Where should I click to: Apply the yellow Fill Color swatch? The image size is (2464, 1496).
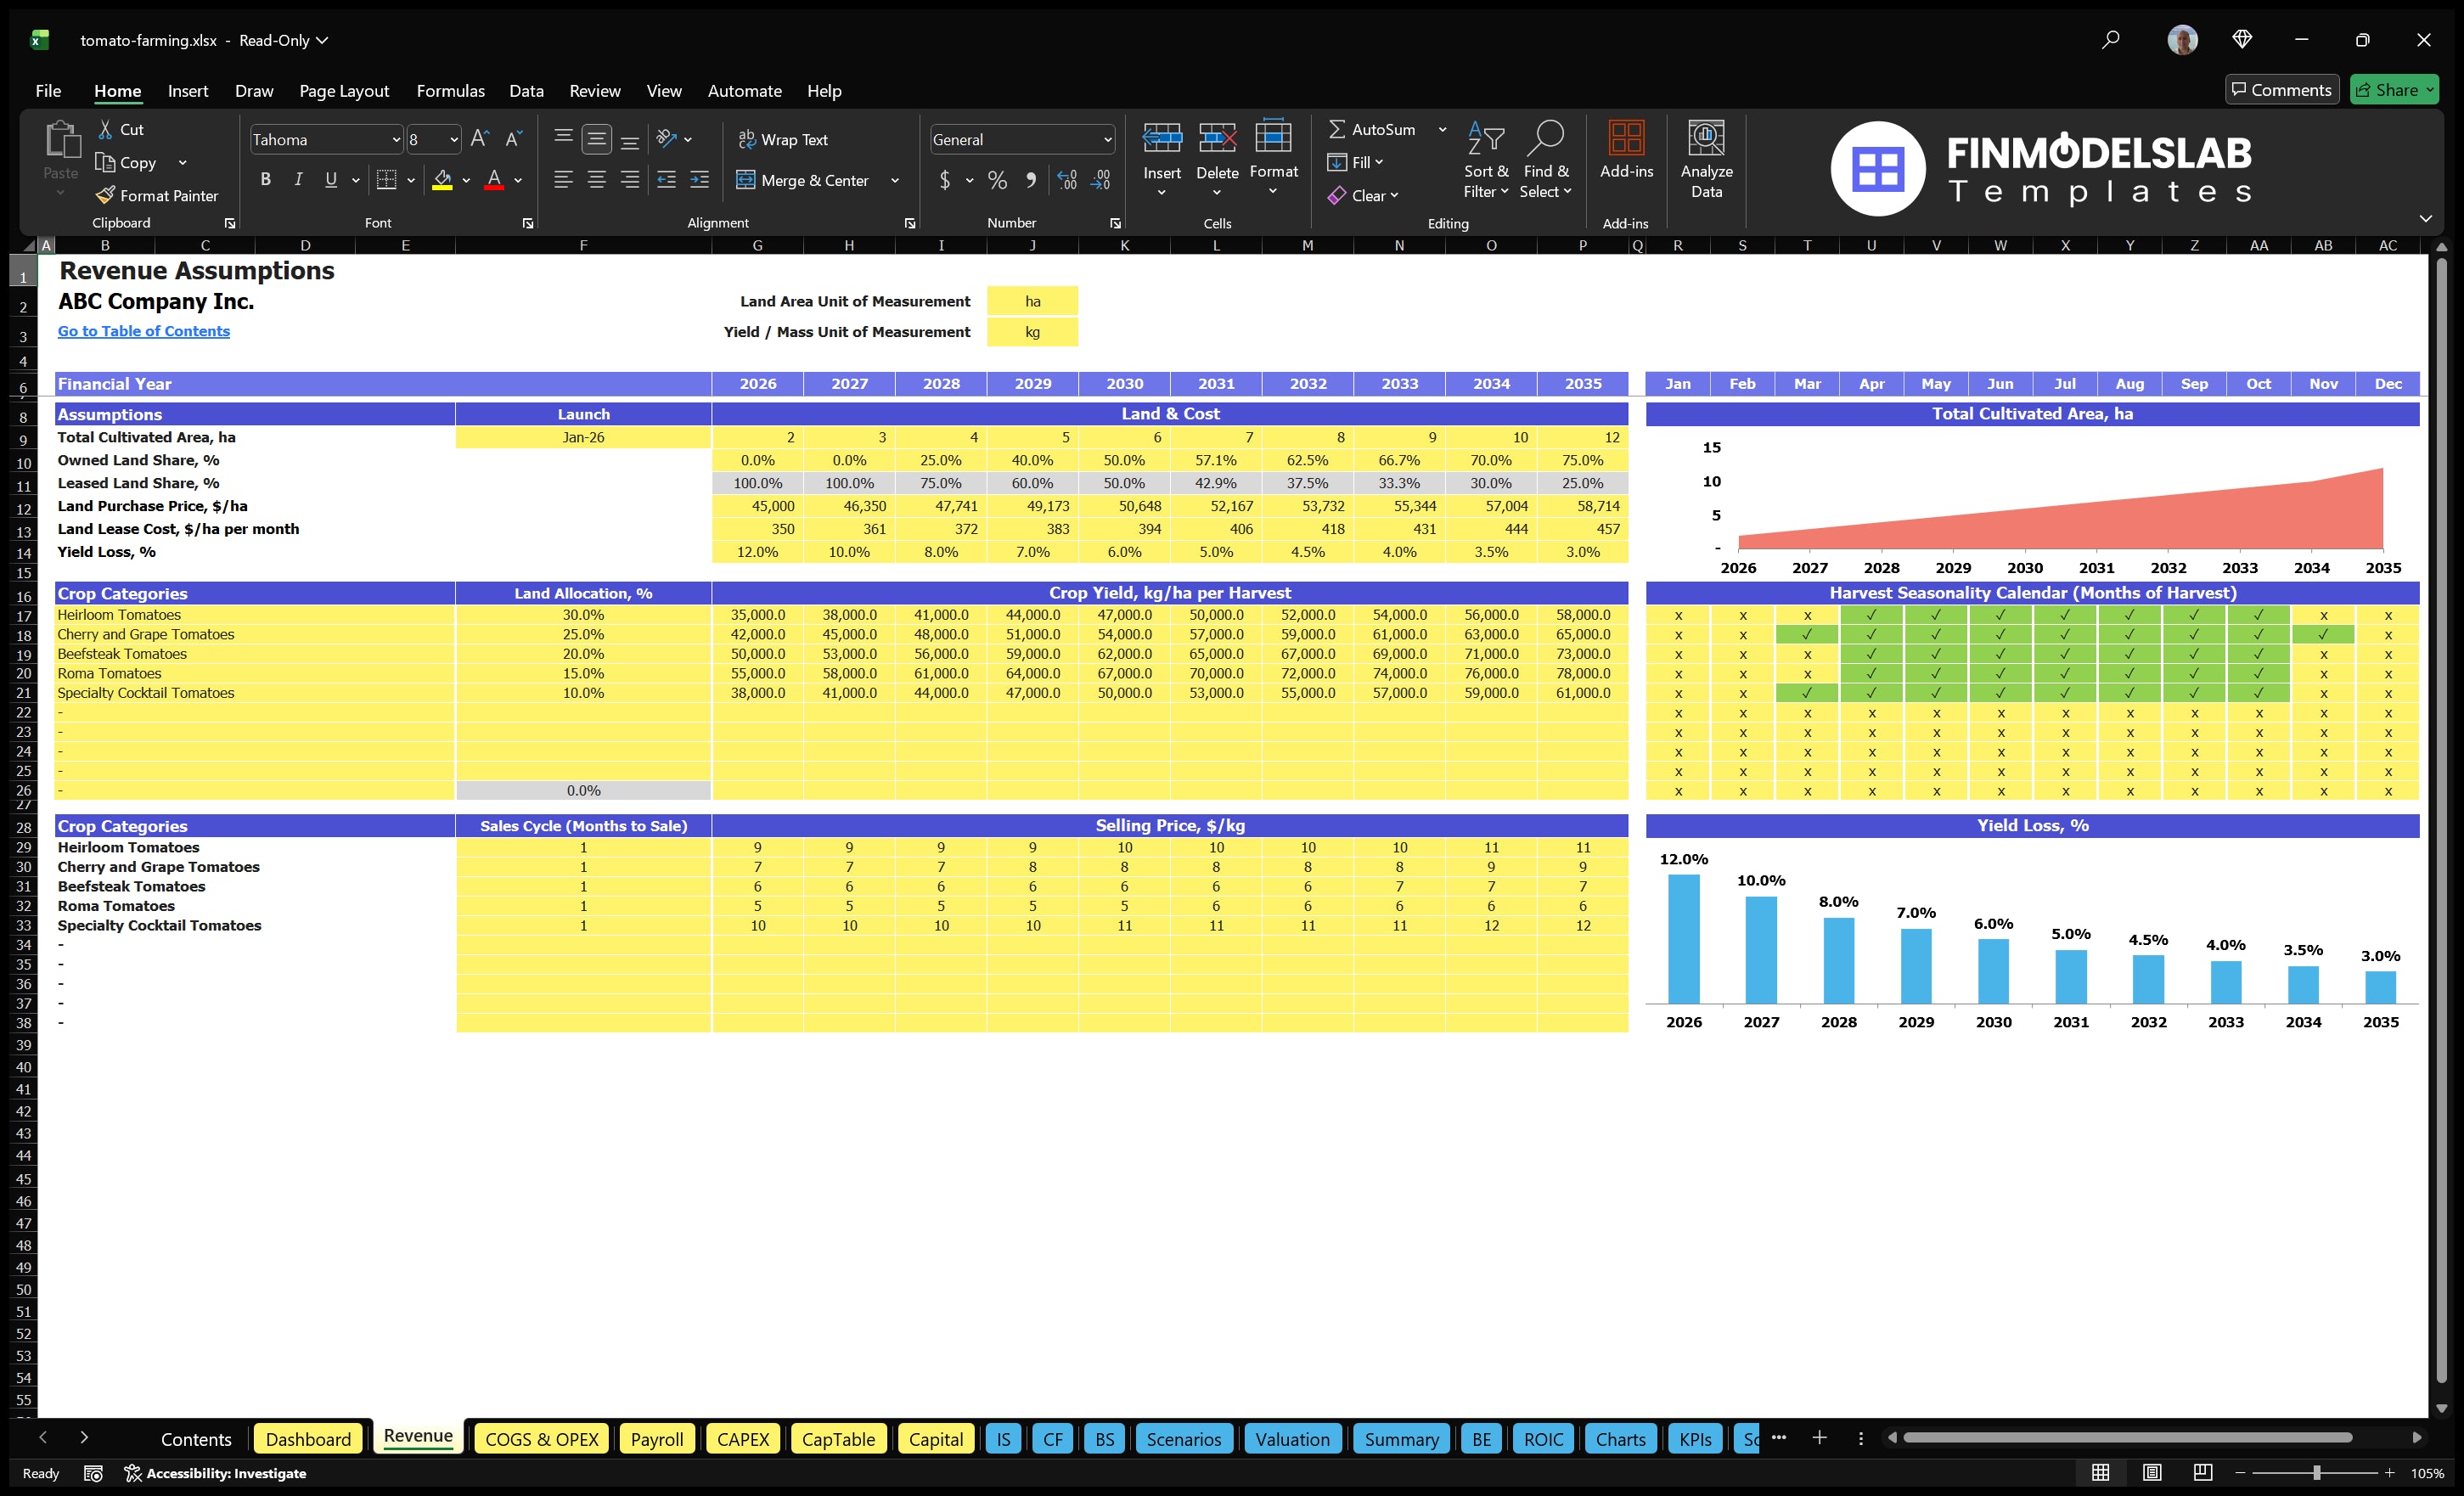click(x=442, y=180)
